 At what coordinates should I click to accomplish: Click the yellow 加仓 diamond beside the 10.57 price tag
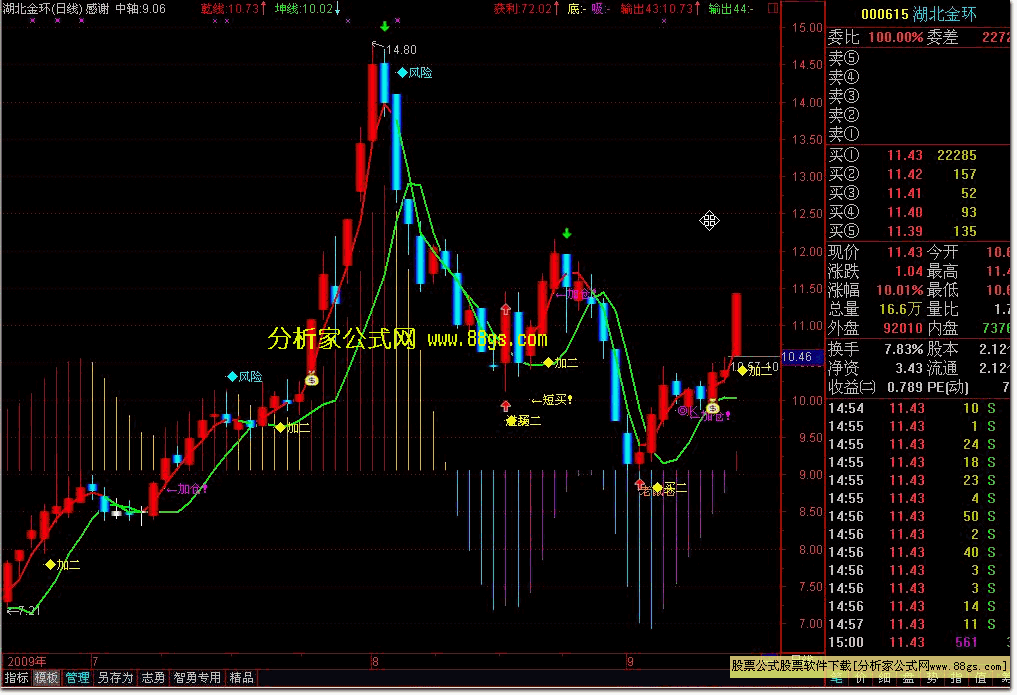[742, 370]
